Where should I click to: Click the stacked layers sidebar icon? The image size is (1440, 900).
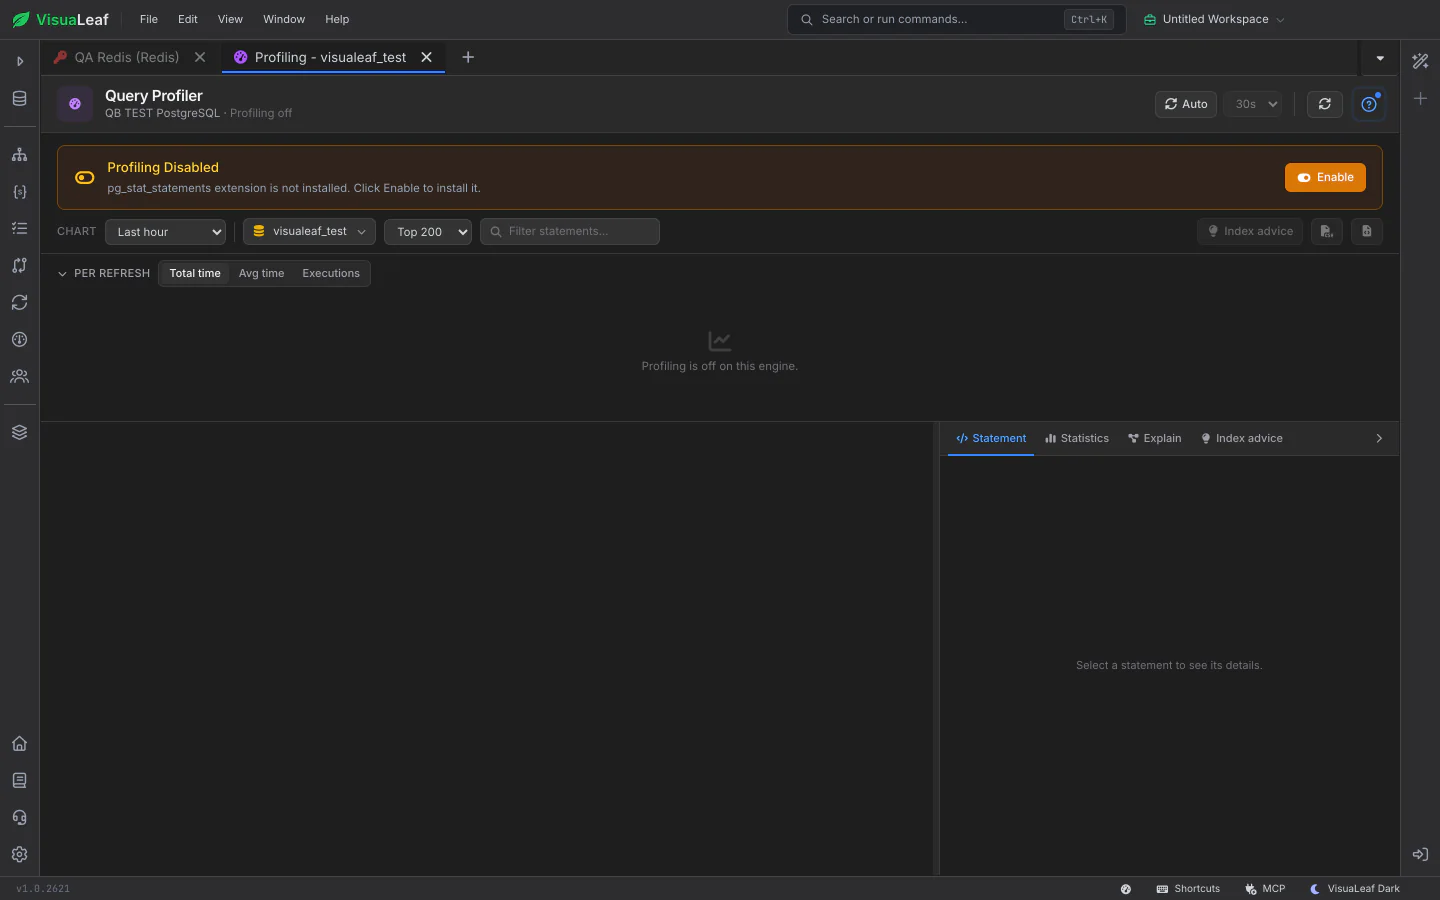[19, 433]
